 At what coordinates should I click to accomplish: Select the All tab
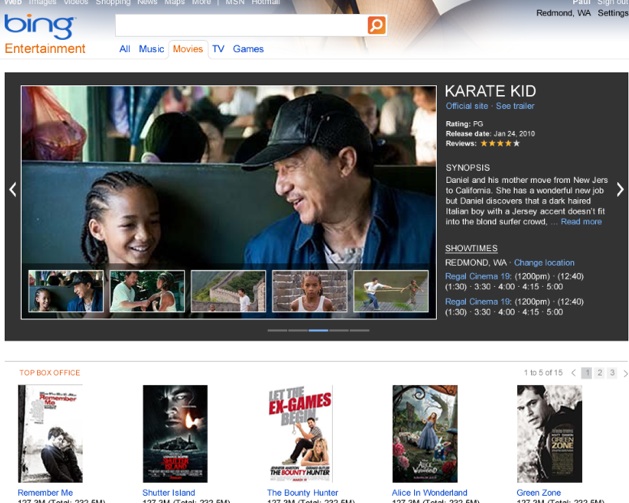(124, 49)
